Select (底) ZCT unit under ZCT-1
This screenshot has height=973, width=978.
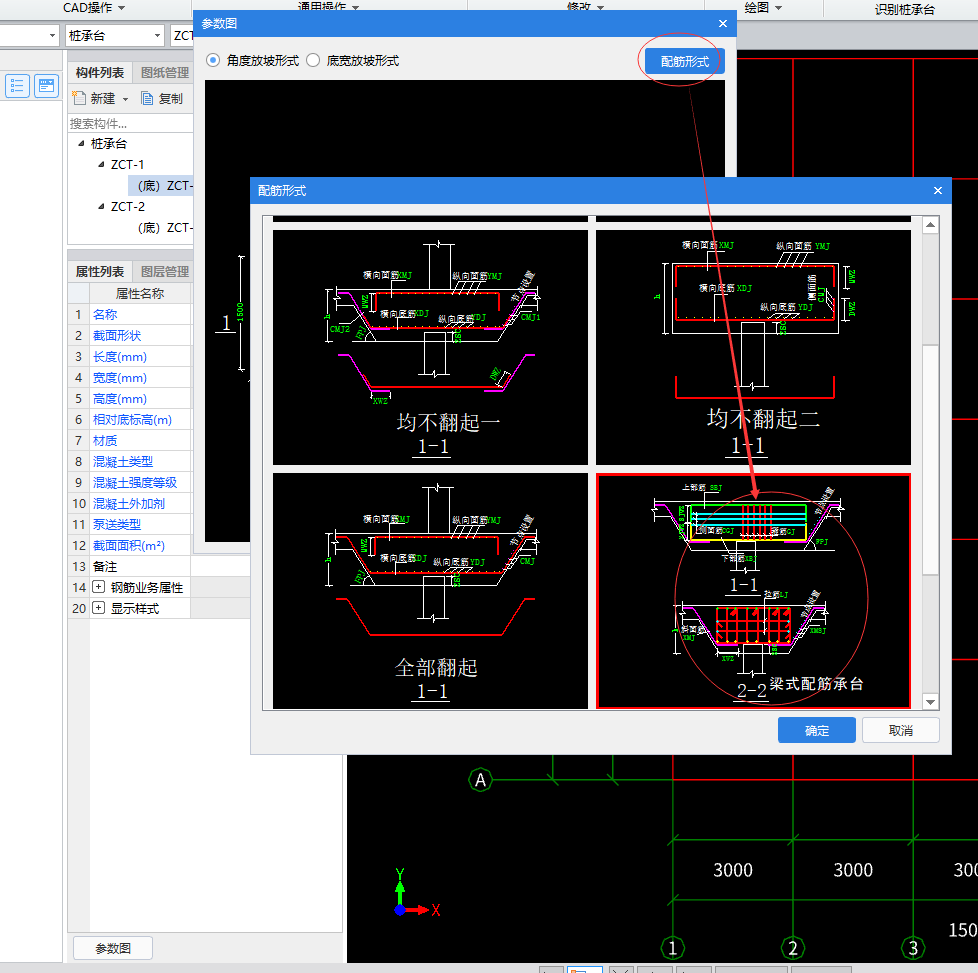pyautogui.click(x=161, y=186)
